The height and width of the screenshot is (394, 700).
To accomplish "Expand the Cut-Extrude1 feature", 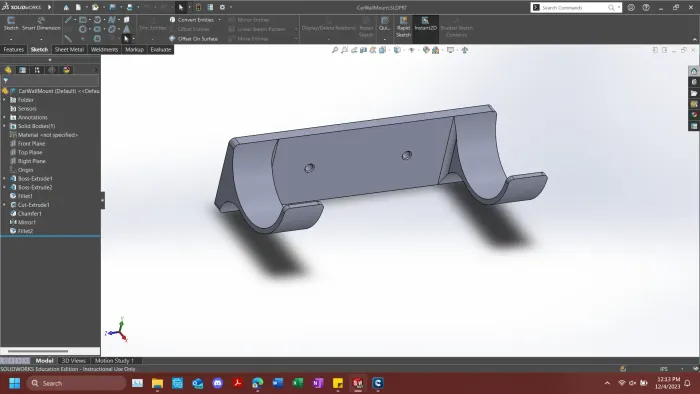I will pos(4,205).
